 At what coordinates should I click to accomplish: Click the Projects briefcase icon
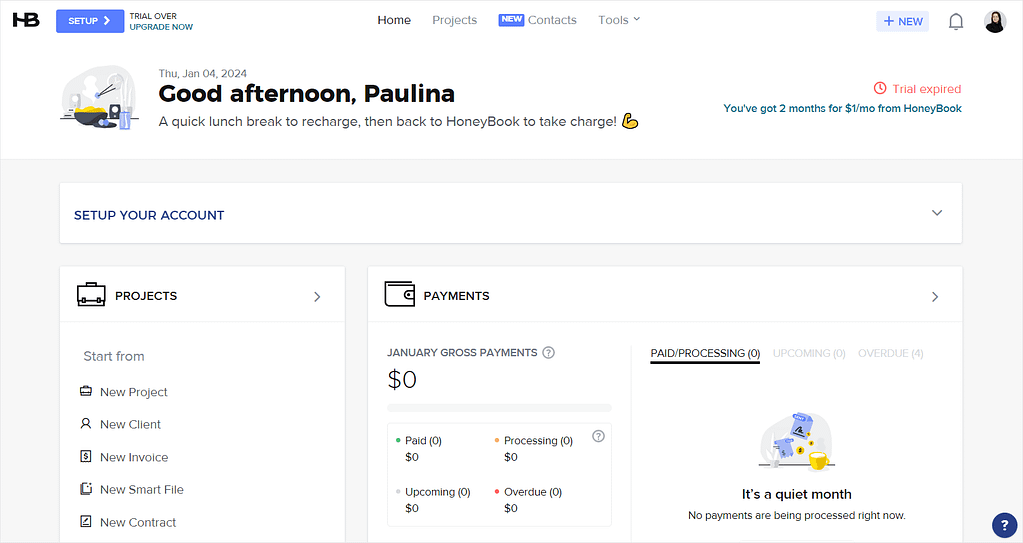(91, 295)
